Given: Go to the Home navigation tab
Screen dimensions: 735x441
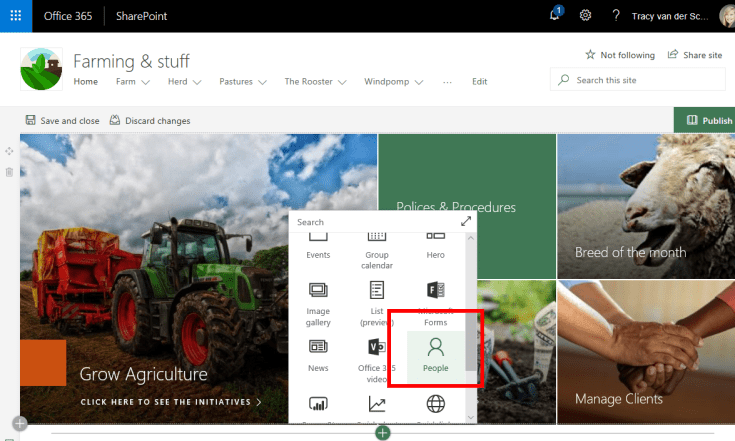Looking at the screenshot, I should 86,81.
